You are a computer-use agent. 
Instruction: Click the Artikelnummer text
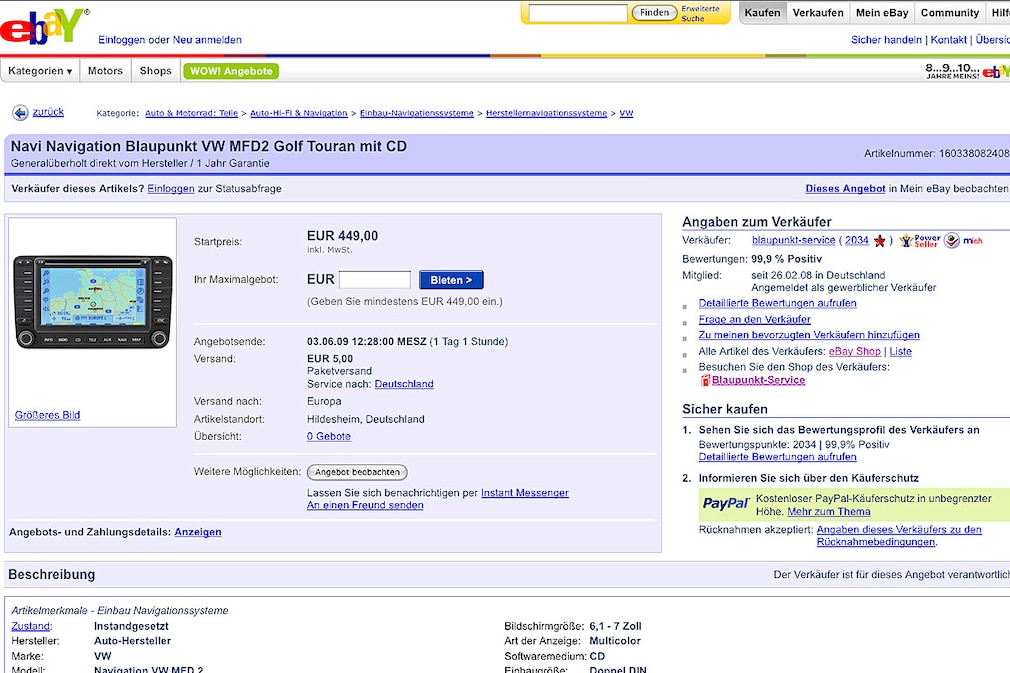[x=937, y=153]
